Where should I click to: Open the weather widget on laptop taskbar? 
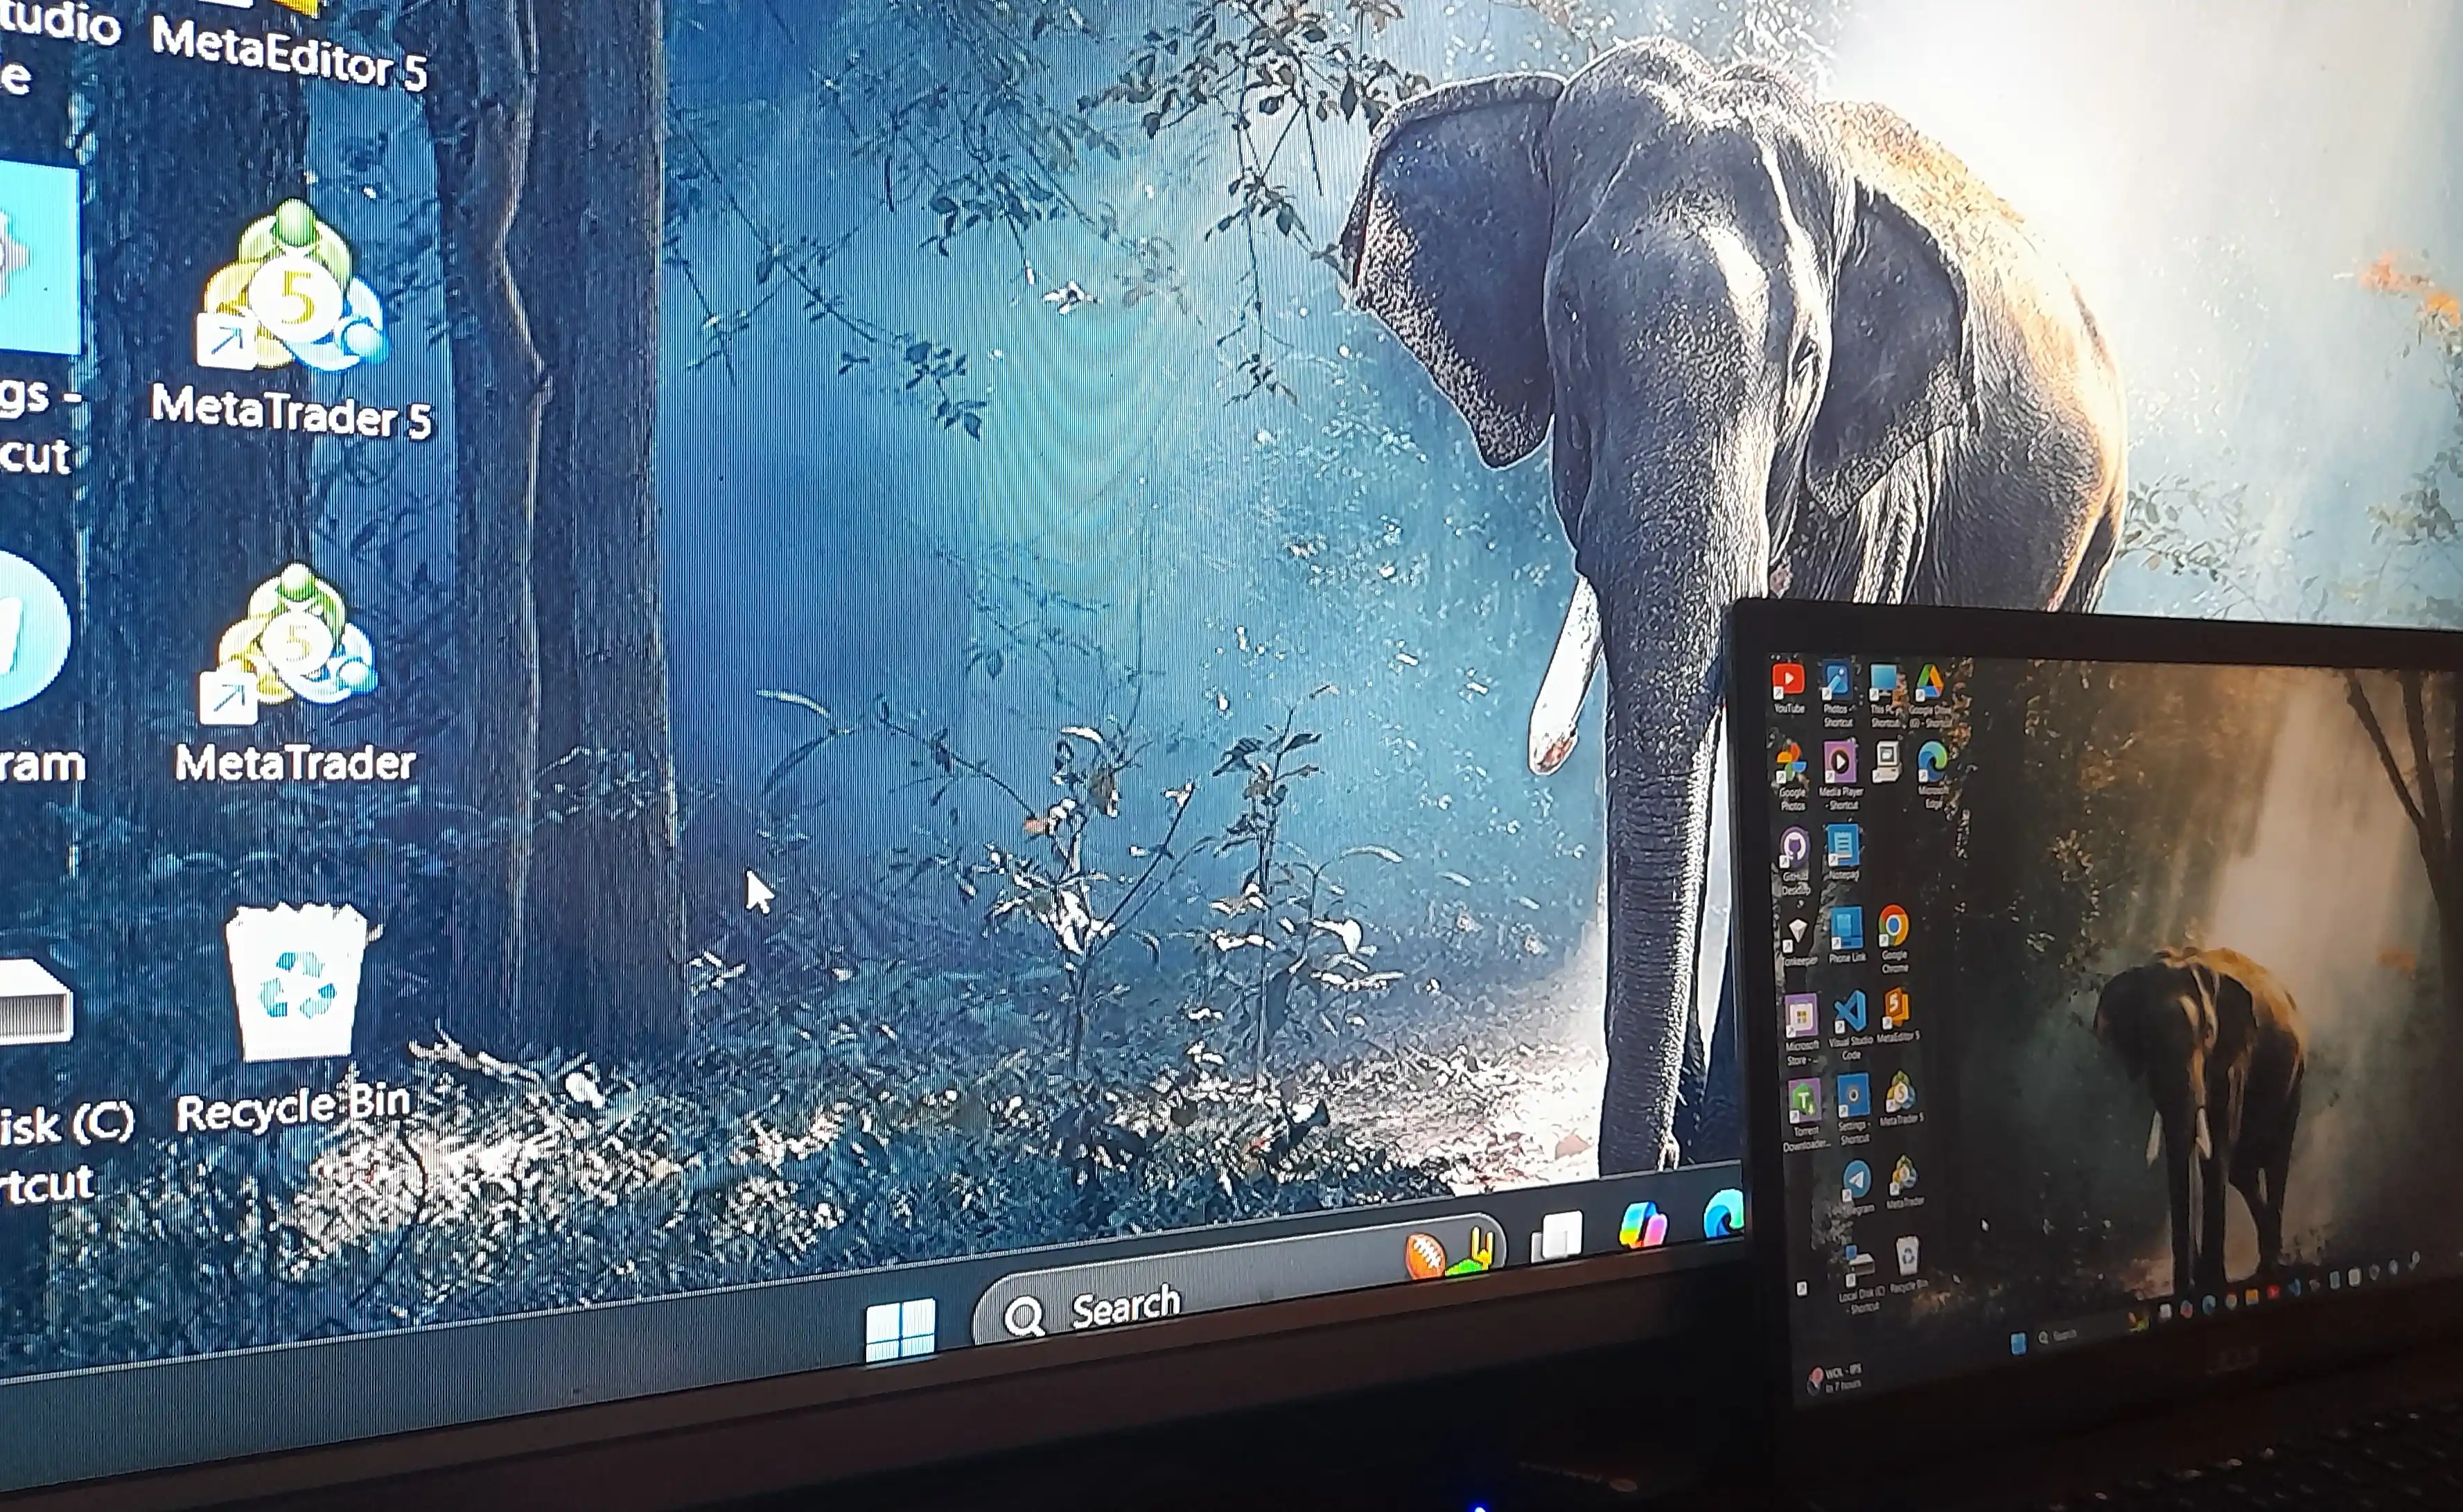pyautogui.click(x=1835, y=1379)
